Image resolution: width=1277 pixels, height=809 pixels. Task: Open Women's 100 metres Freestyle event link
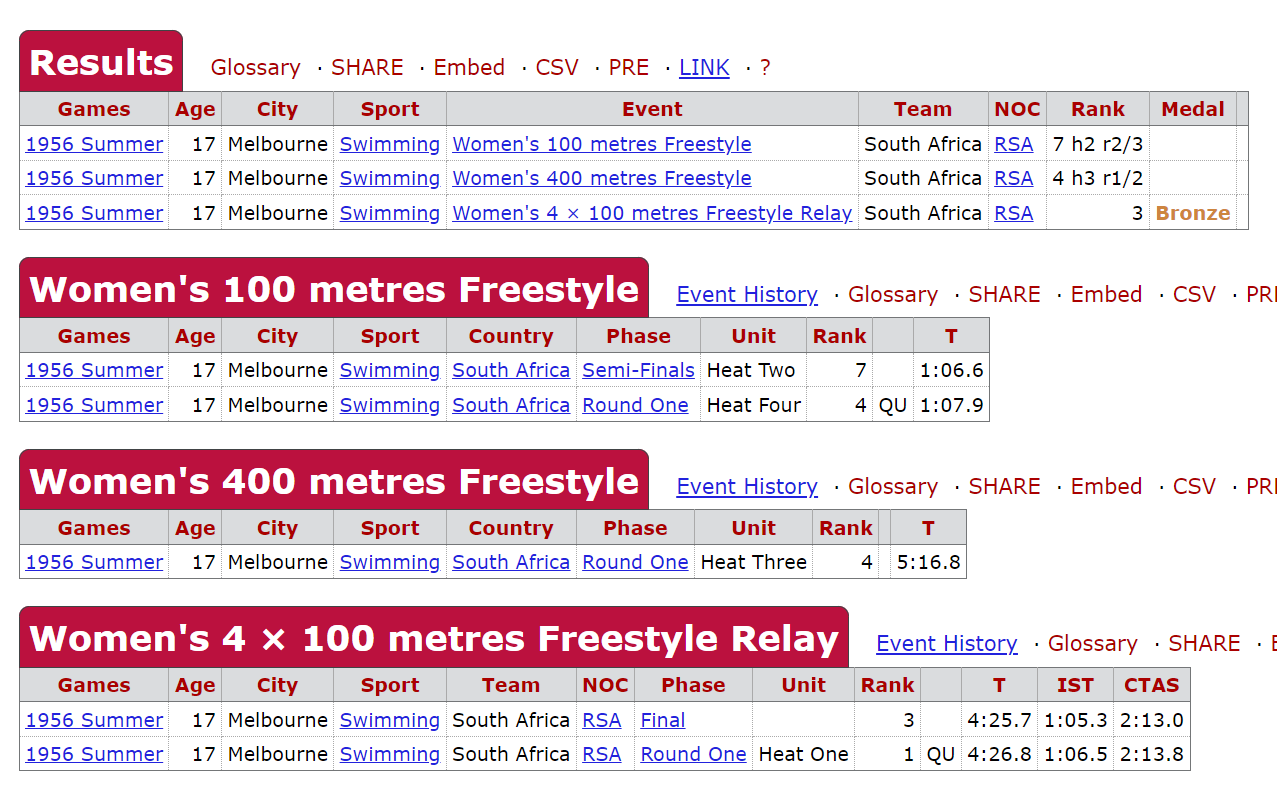tap(601, 144)
